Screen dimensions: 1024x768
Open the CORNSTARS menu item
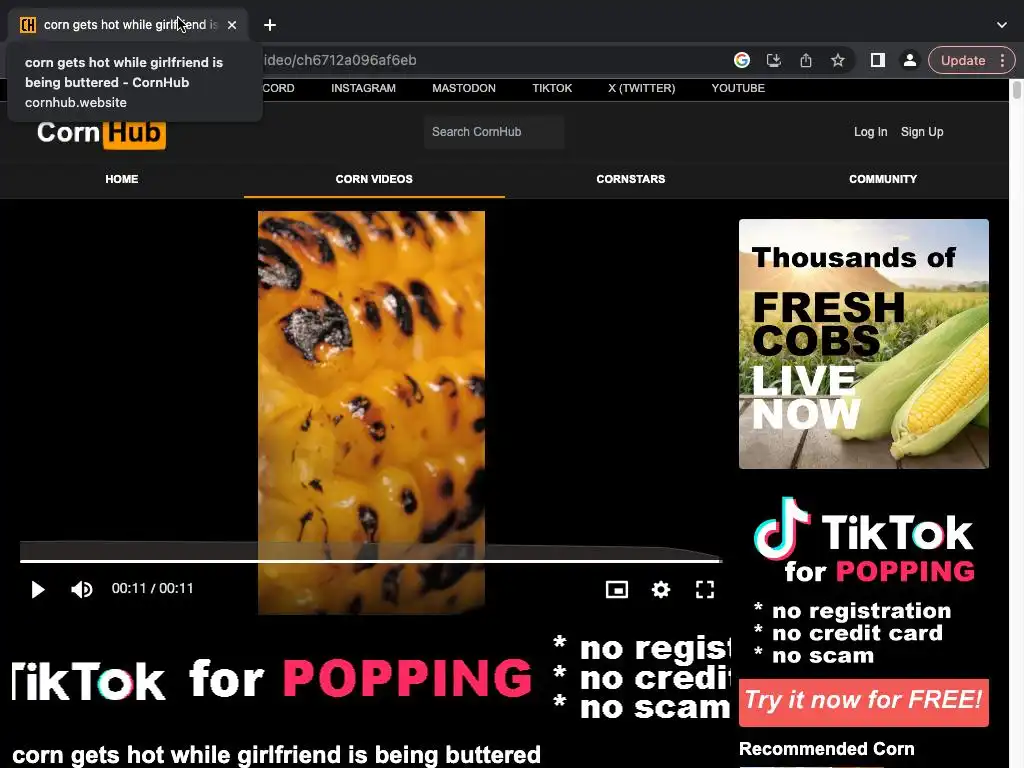pyautogui.click(x=631, y=179)
